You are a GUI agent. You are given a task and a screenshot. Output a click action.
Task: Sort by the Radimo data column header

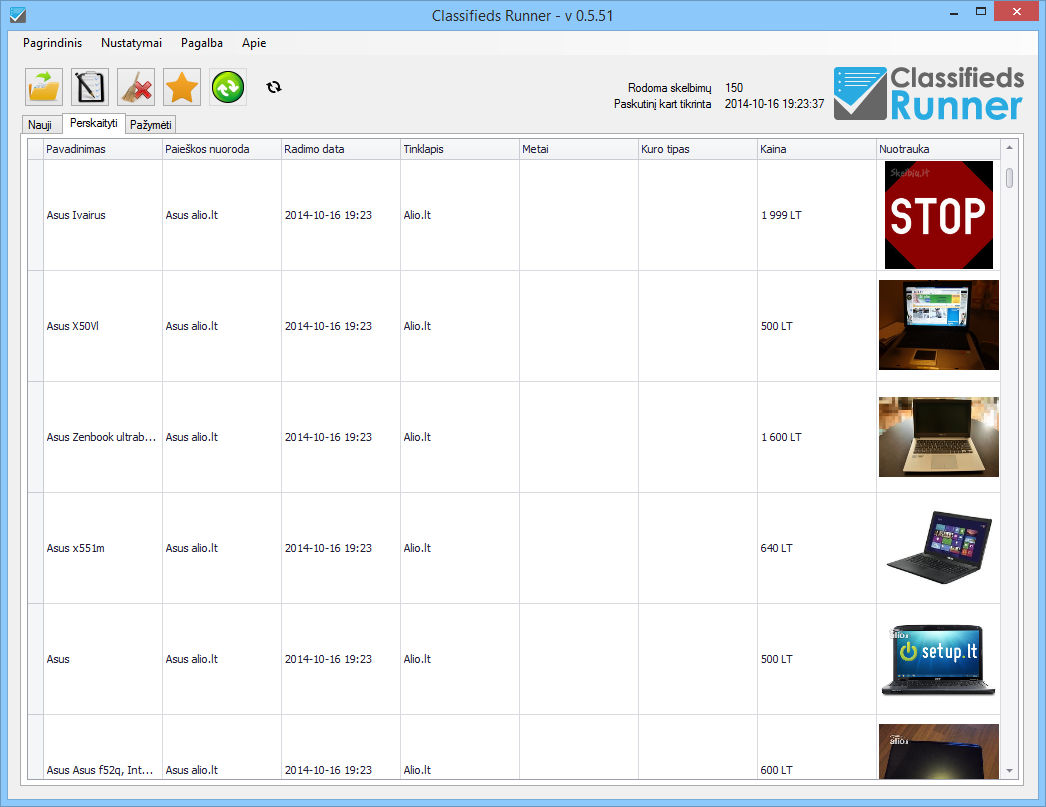point(341,149)
